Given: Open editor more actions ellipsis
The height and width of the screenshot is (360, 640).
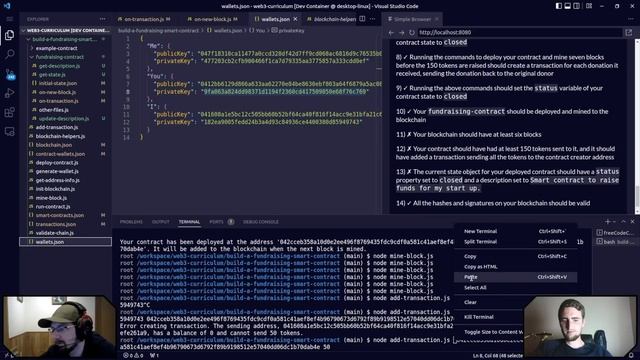Looking at the screenshot, I should [372, 19].
